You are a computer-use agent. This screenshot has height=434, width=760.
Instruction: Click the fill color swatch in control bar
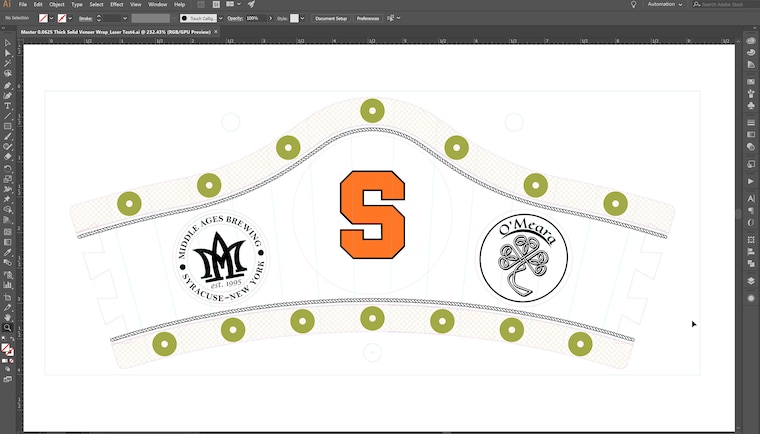(x=44, y=18)
